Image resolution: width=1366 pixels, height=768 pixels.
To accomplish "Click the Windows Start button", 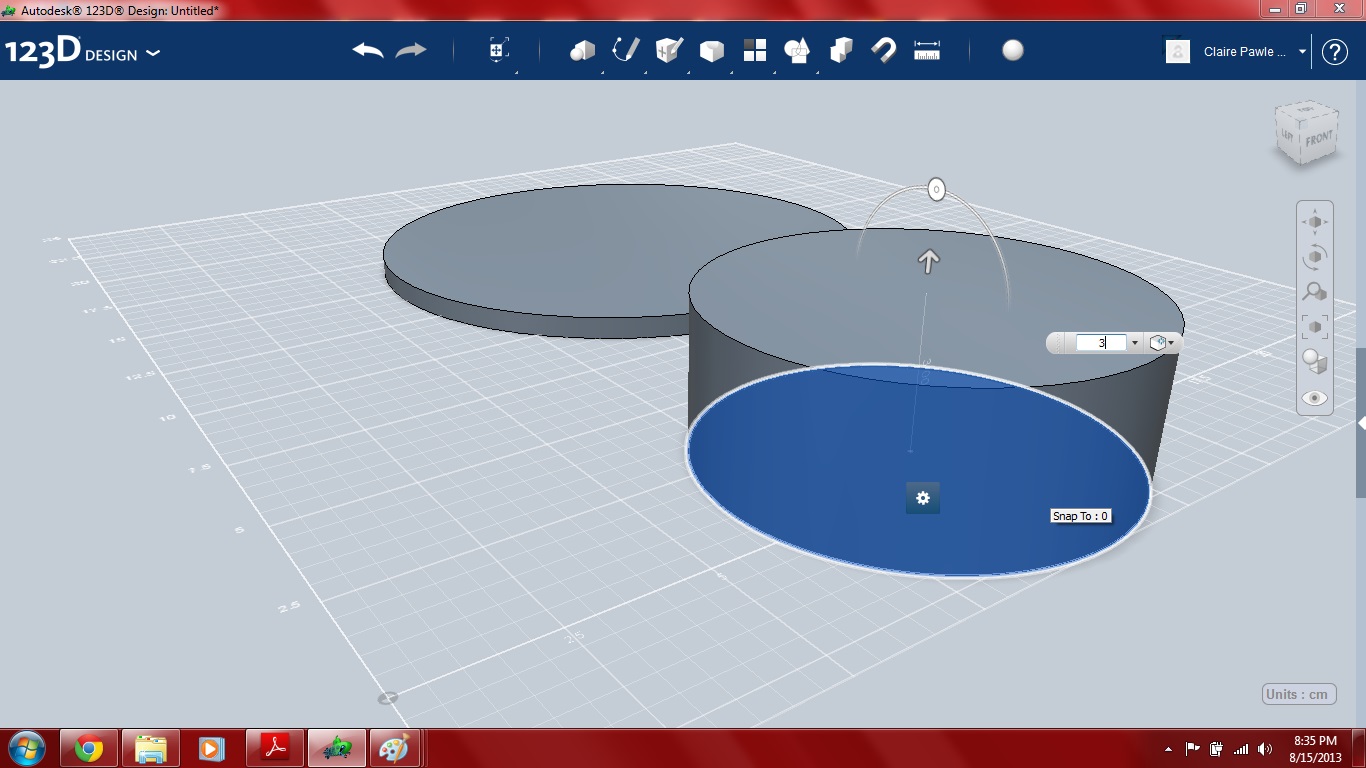I will pos(27,748).
